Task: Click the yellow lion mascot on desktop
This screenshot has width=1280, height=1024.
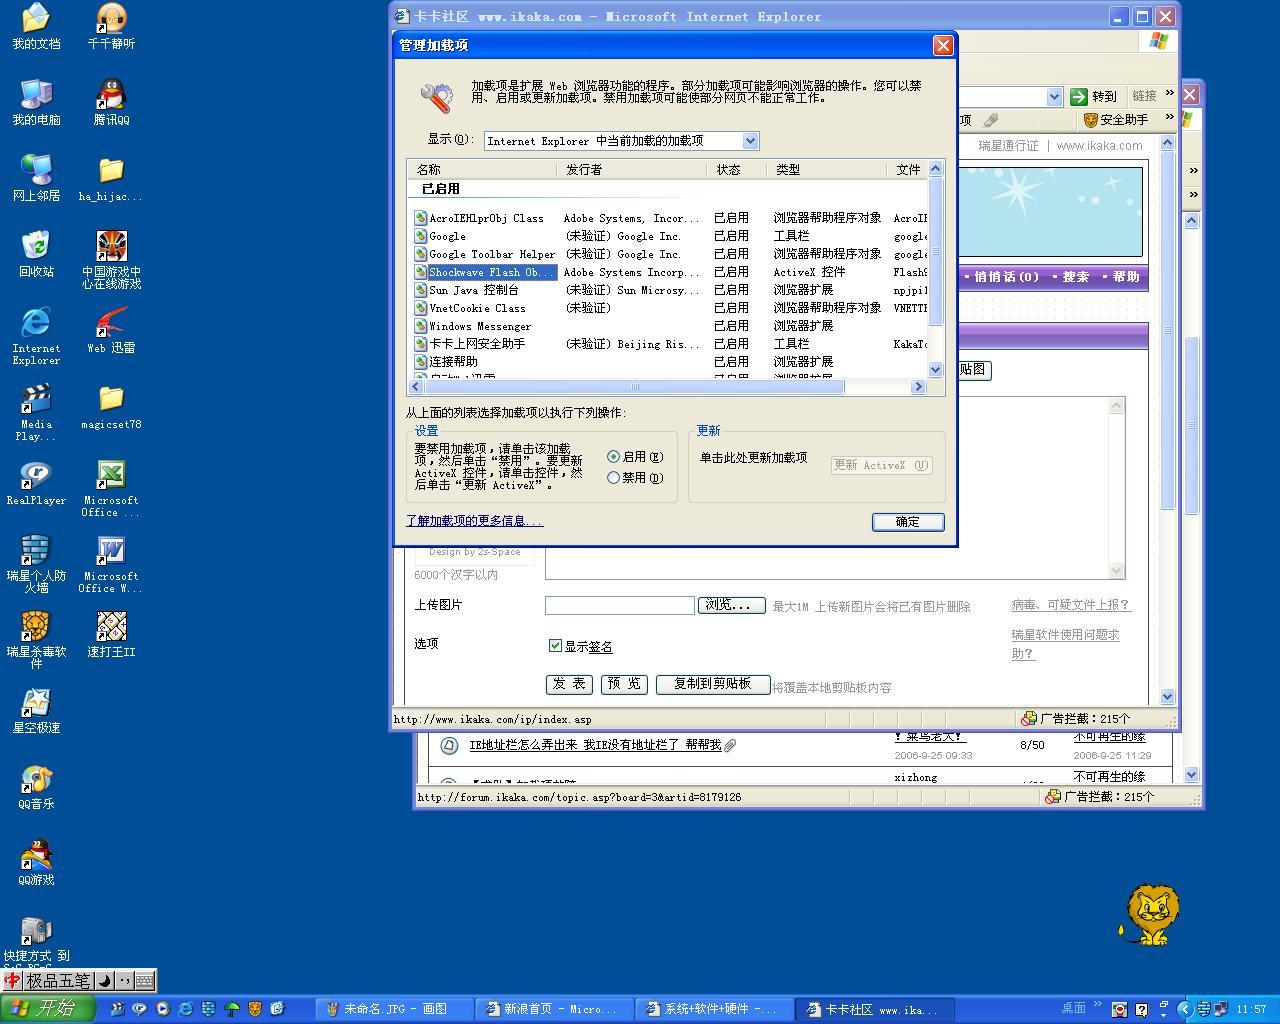Action: coord(1151,914)
